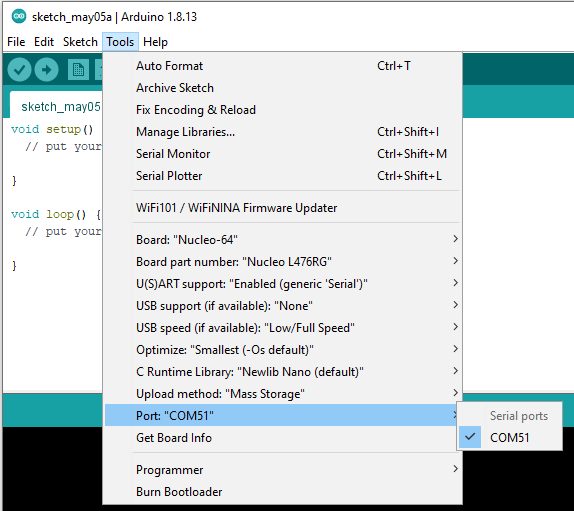
Task: Click the Upload arrow toolbar icon
Action: pyautogui.click(x=46, y=70)
